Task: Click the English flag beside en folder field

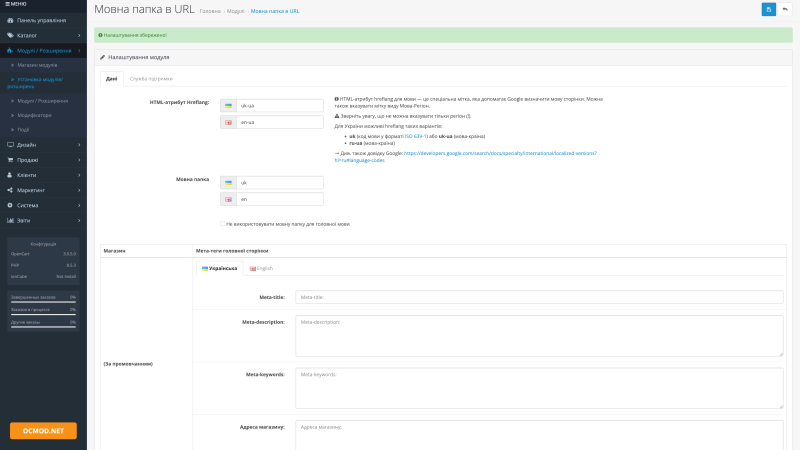Action: (229, 199)
